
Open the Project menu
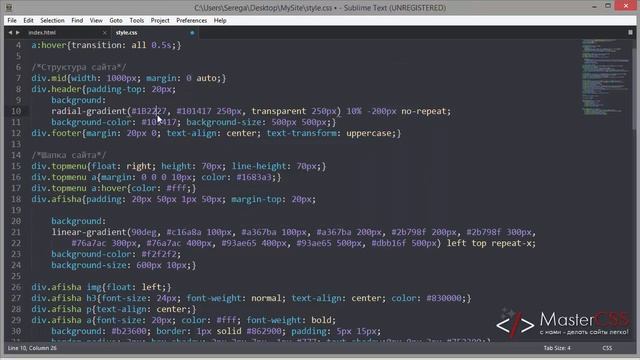[160, 20]
